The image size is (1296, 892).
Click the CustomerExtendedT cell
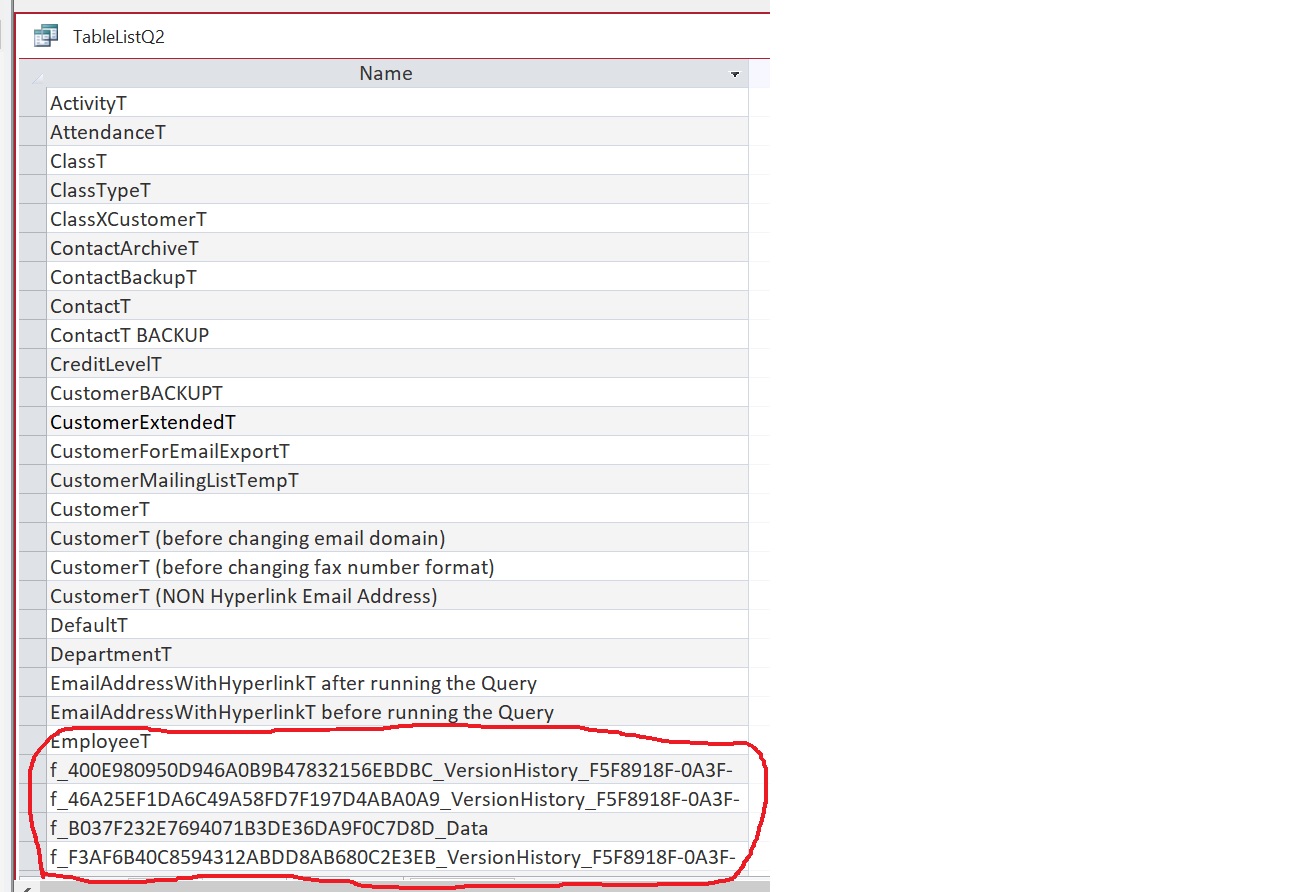[143, 422]
